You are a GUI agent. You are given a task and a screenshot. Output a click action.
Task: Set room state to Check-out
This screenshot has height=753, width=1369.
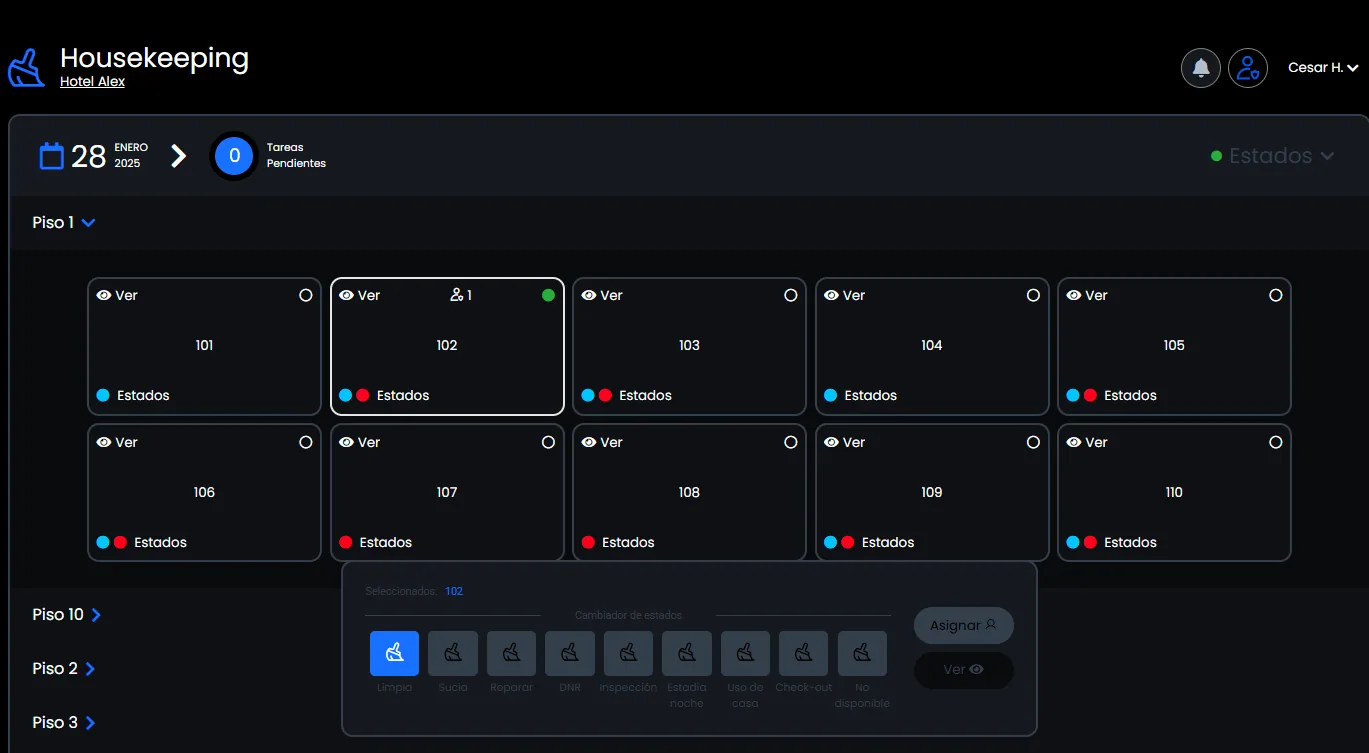(804, 653)
